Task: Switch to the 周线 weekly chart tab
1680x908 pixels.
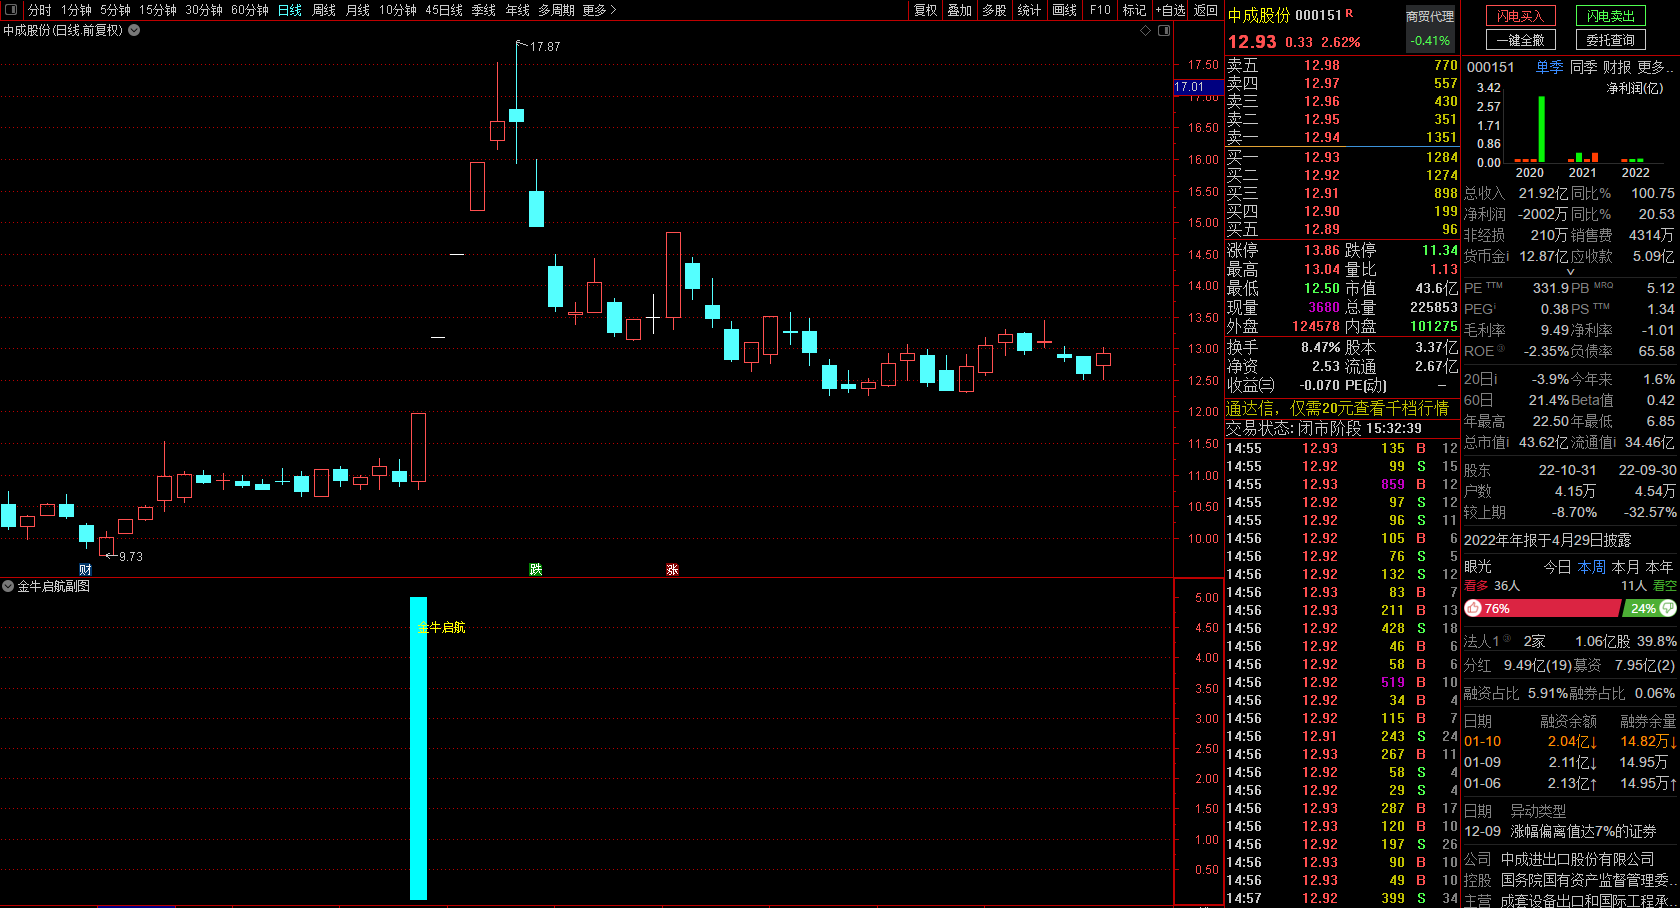Action: [324, 10]
